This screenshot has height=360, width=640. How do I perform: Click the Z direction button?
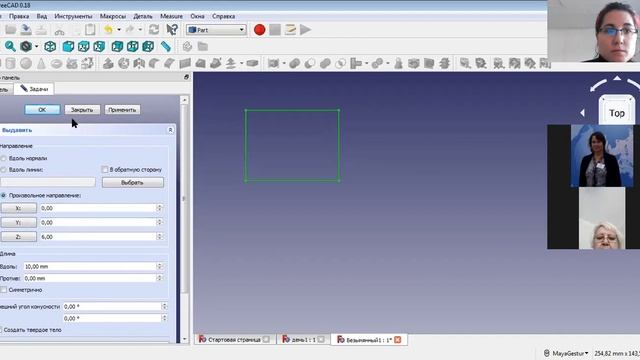[18, 237]
